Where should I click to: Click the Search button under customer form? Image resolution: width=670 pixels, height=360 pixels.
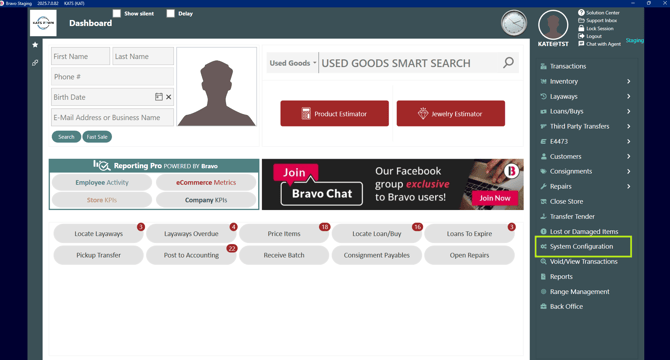pos(66,137)
